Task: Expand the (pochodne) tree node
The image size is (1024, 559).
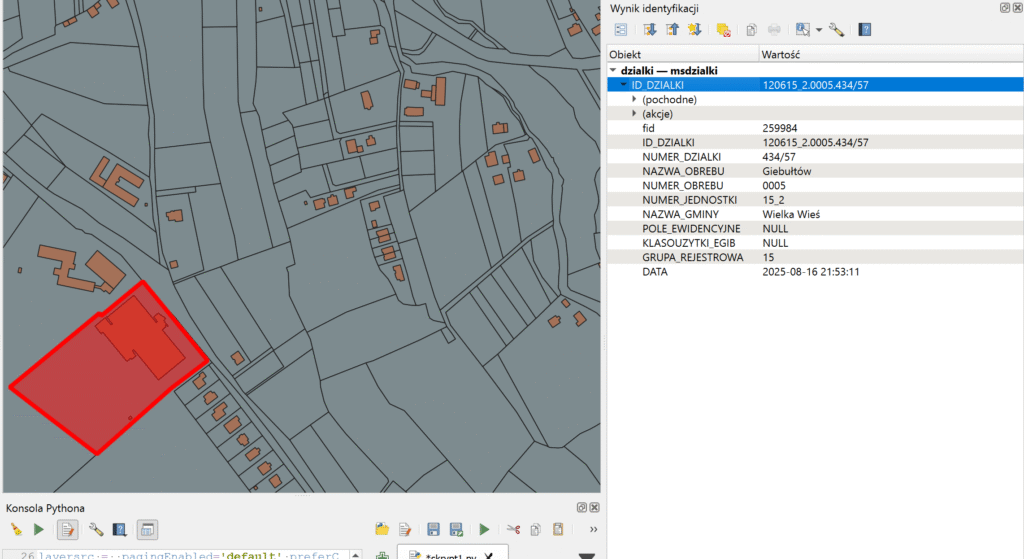Action: point(634,100)
